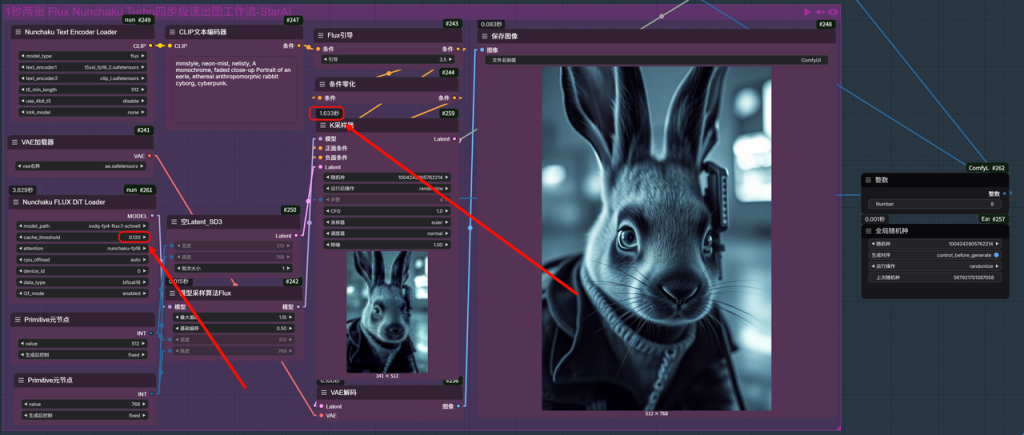Click the K sampler node header icon
1024x435 pixels.
(322, 126)
